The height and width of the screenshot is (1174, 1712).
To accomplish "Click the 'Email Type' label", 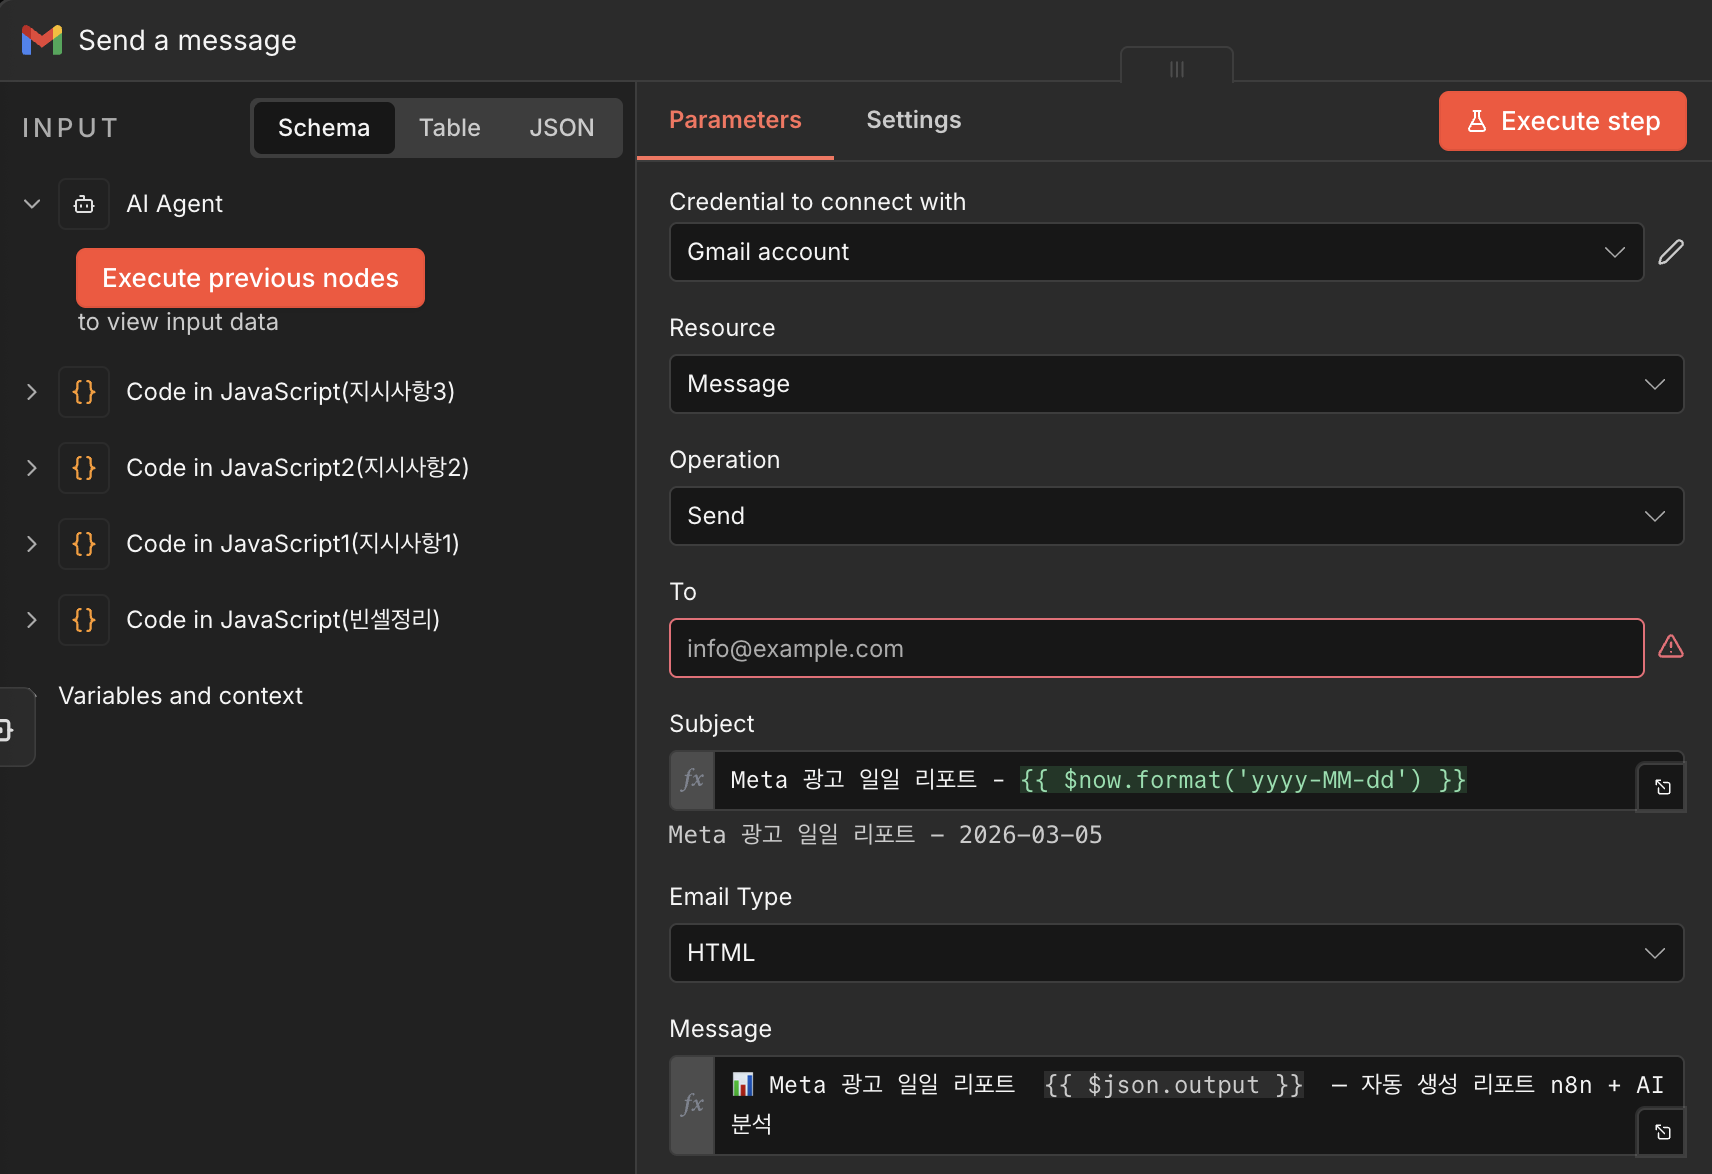I will pos(731,897).
